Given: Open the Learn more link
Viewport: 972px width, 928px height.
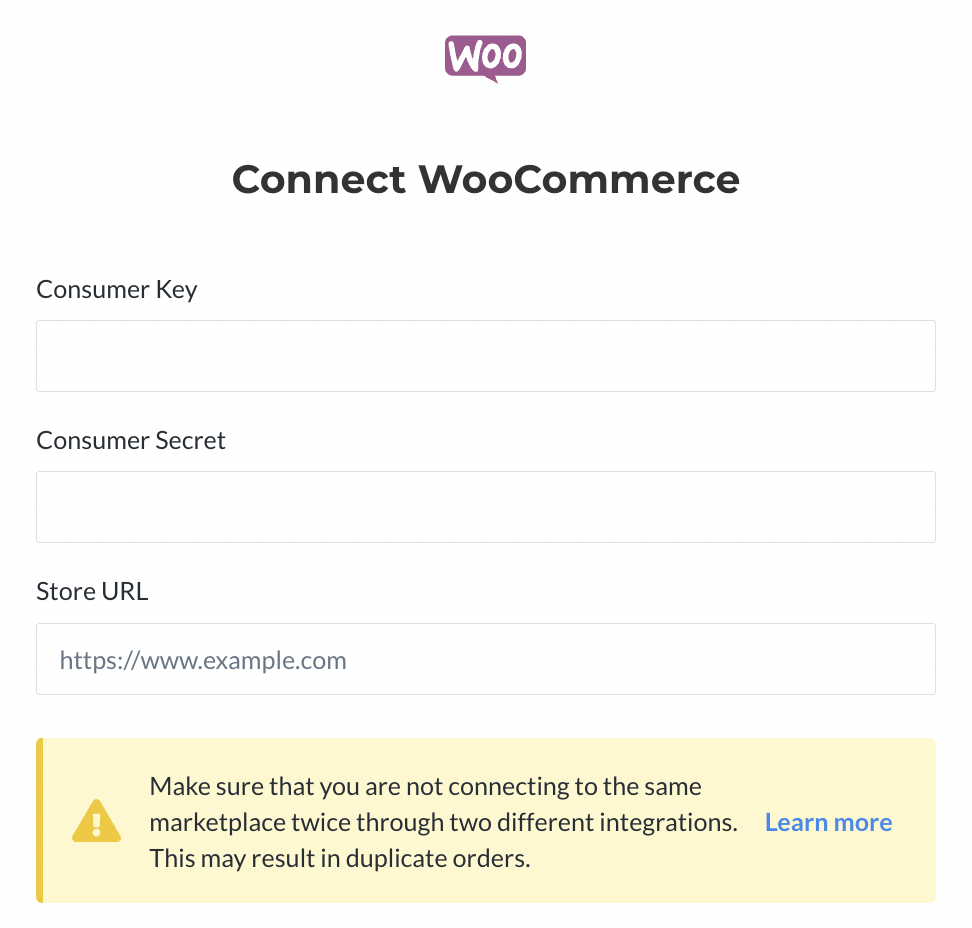Looking at the screenshot, I should coord(828,822).
